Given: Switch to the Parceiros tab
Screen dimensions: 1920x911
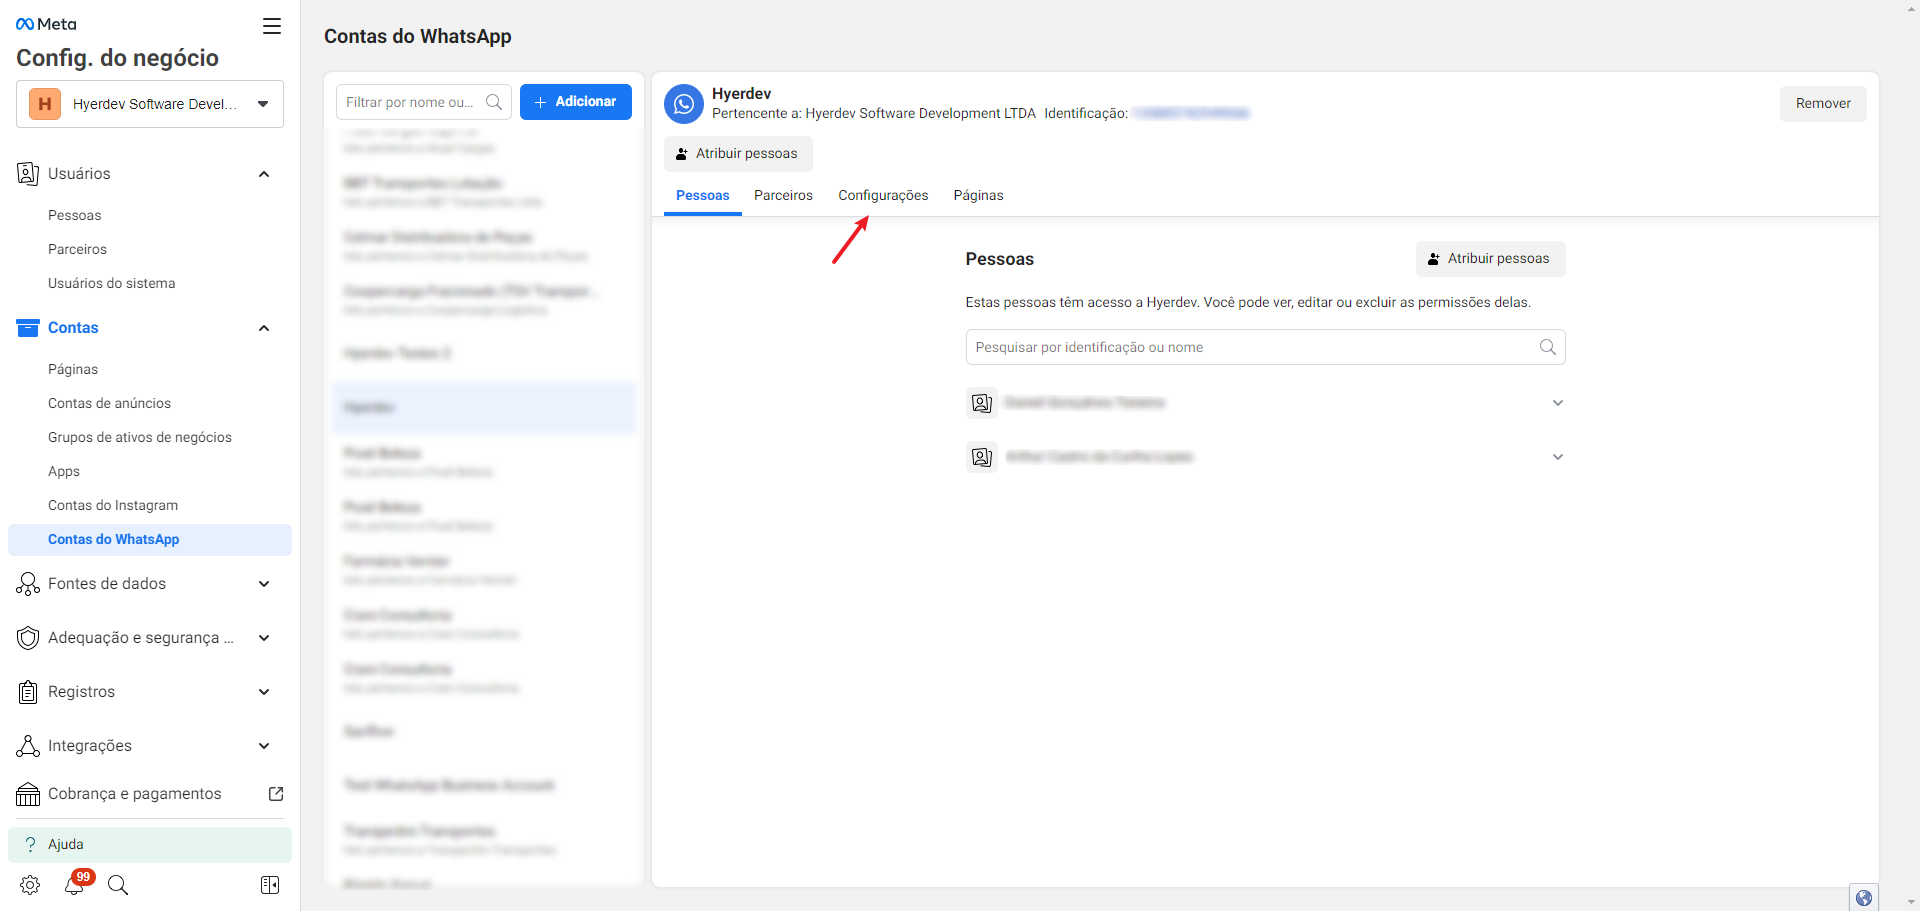Looking at the screenshot, I should point(783,195).
